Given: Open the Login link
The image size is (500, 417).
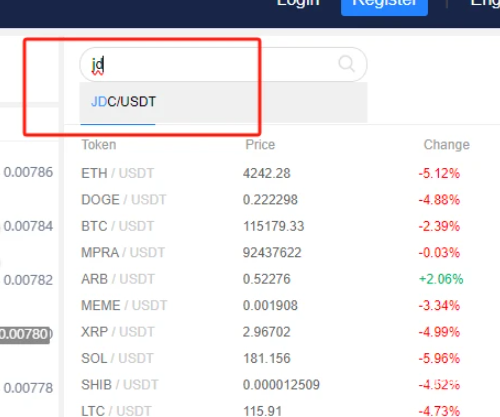Looking at the screenshot, I should 298,3.
